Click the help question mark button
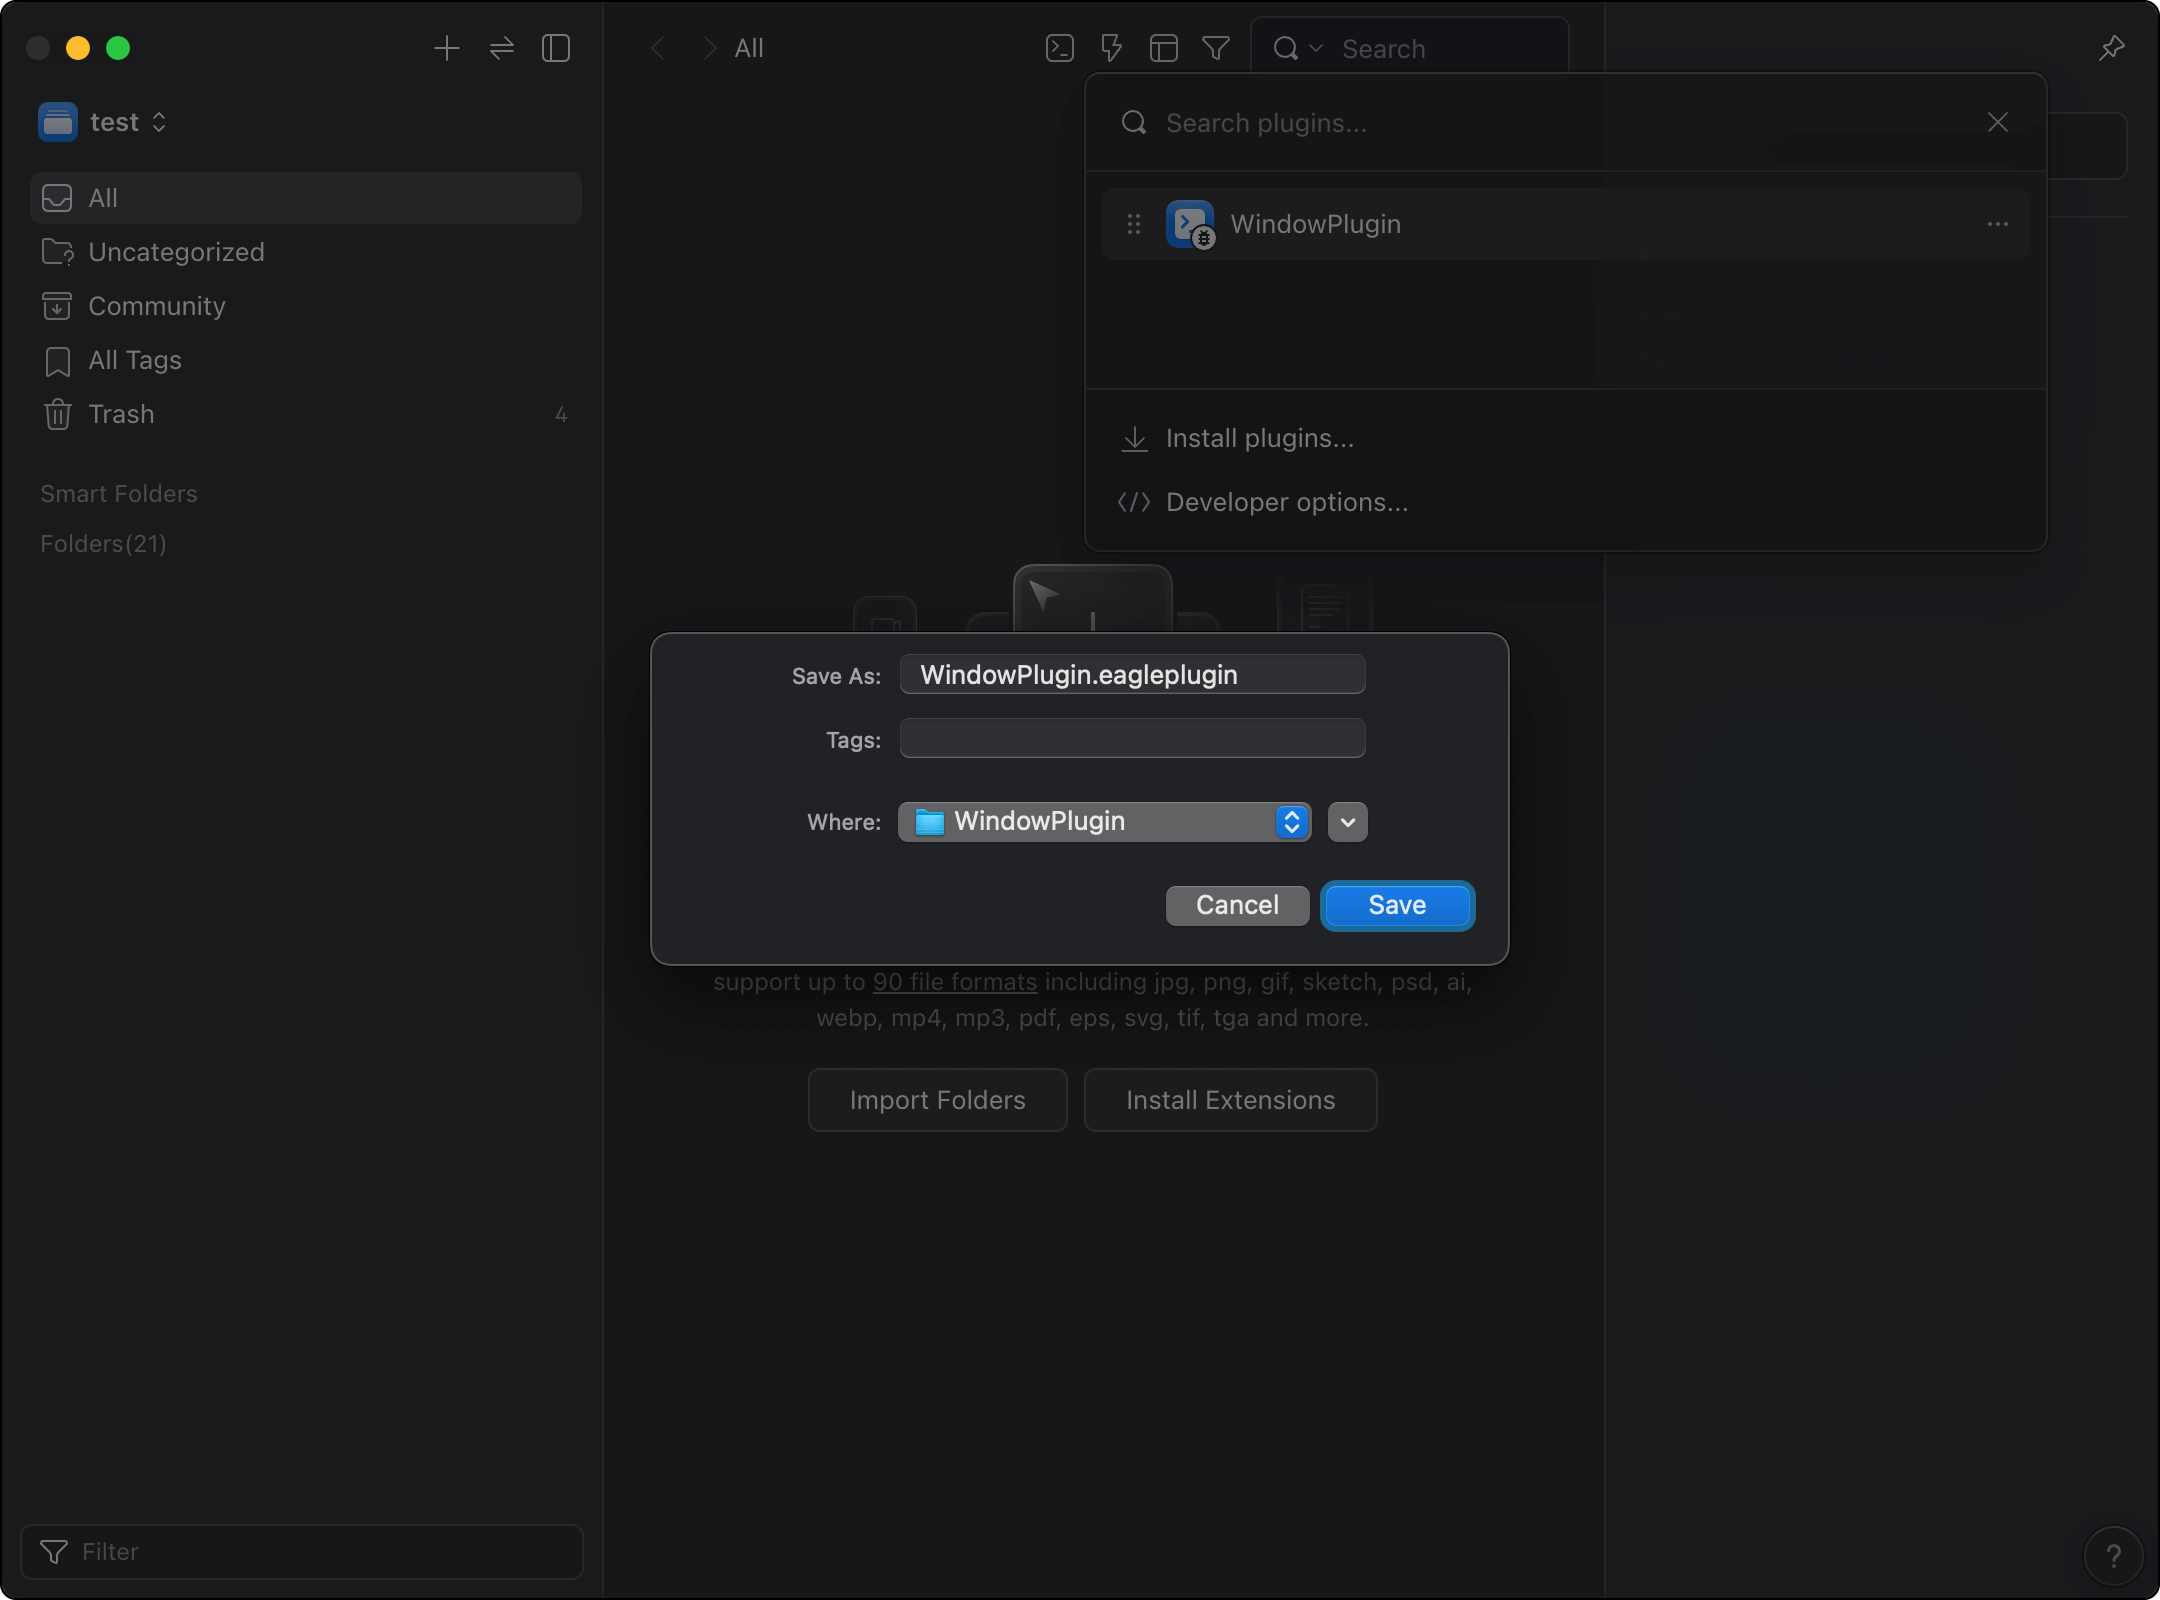Screen dimensions: 2160x1600 click(2112, 1555)
